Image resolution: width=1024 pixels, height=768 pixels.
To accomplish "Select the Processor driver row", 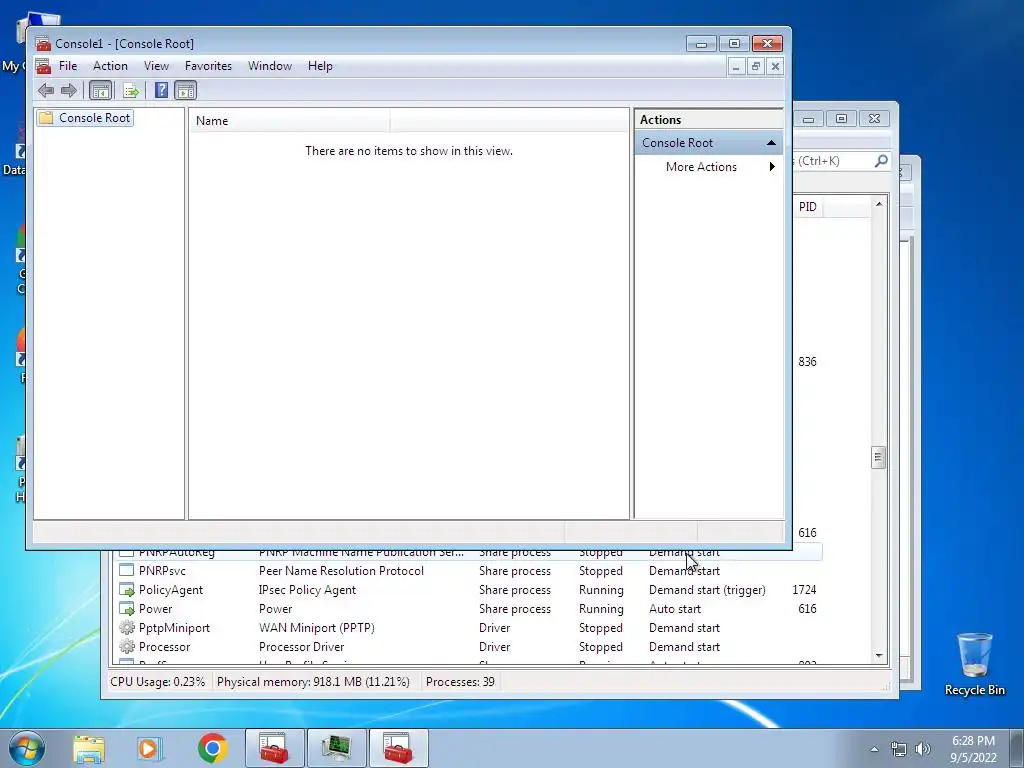I will [x=467, y=647].
